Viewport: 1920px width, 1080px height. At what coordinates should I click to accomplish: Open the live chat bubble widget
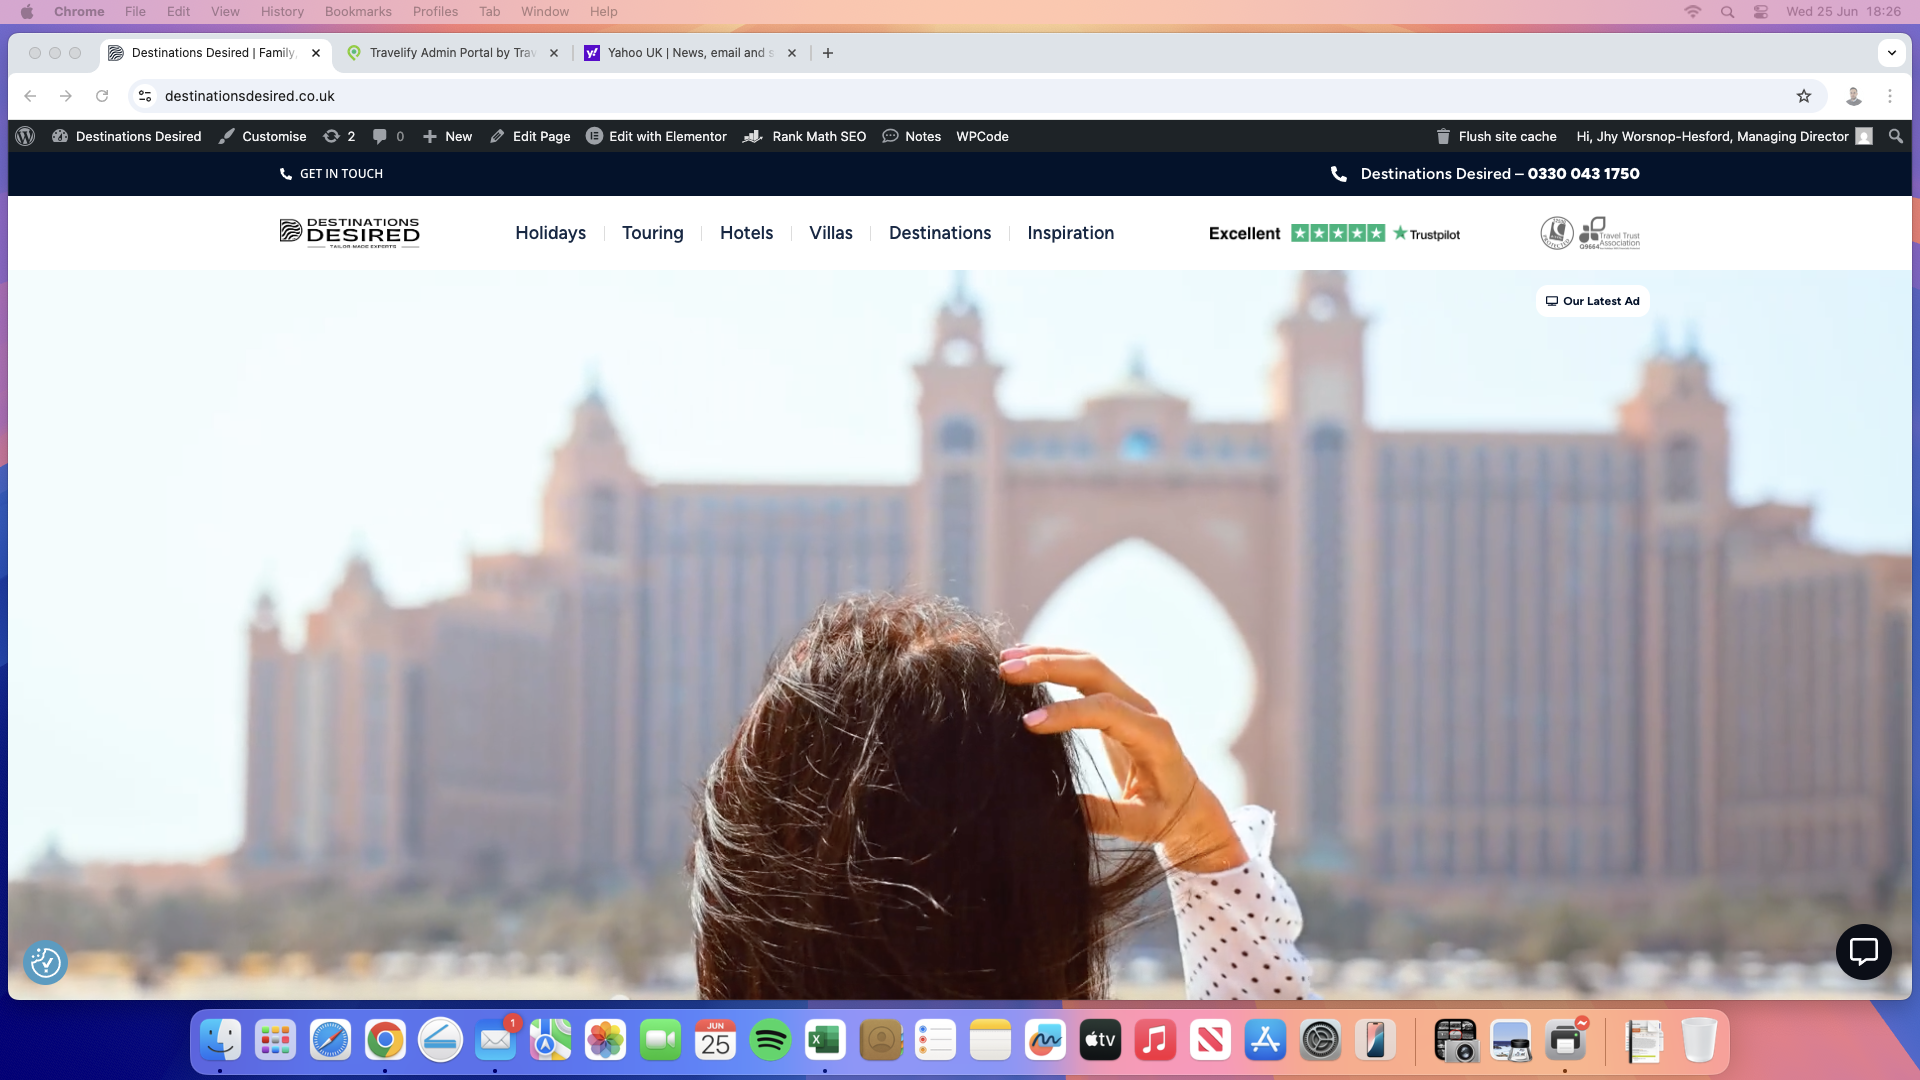point(1863,951)
